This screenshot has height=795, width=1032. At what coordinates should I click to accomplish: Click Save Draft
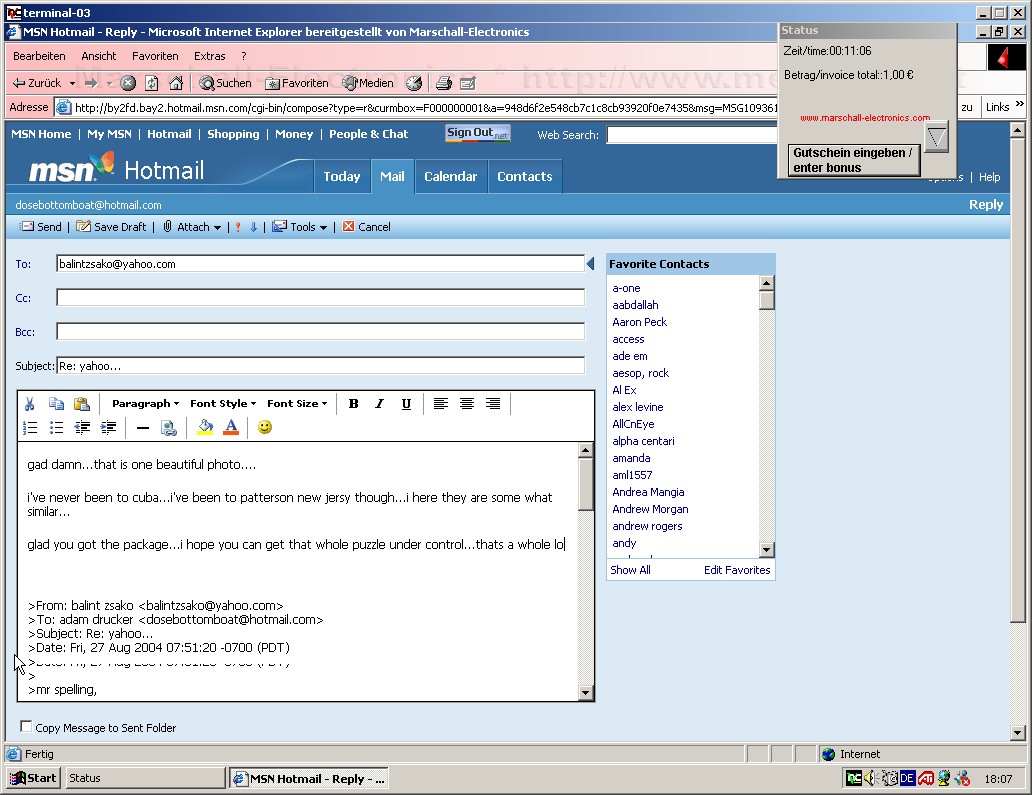pyautogui.click(x=111, y=227)
